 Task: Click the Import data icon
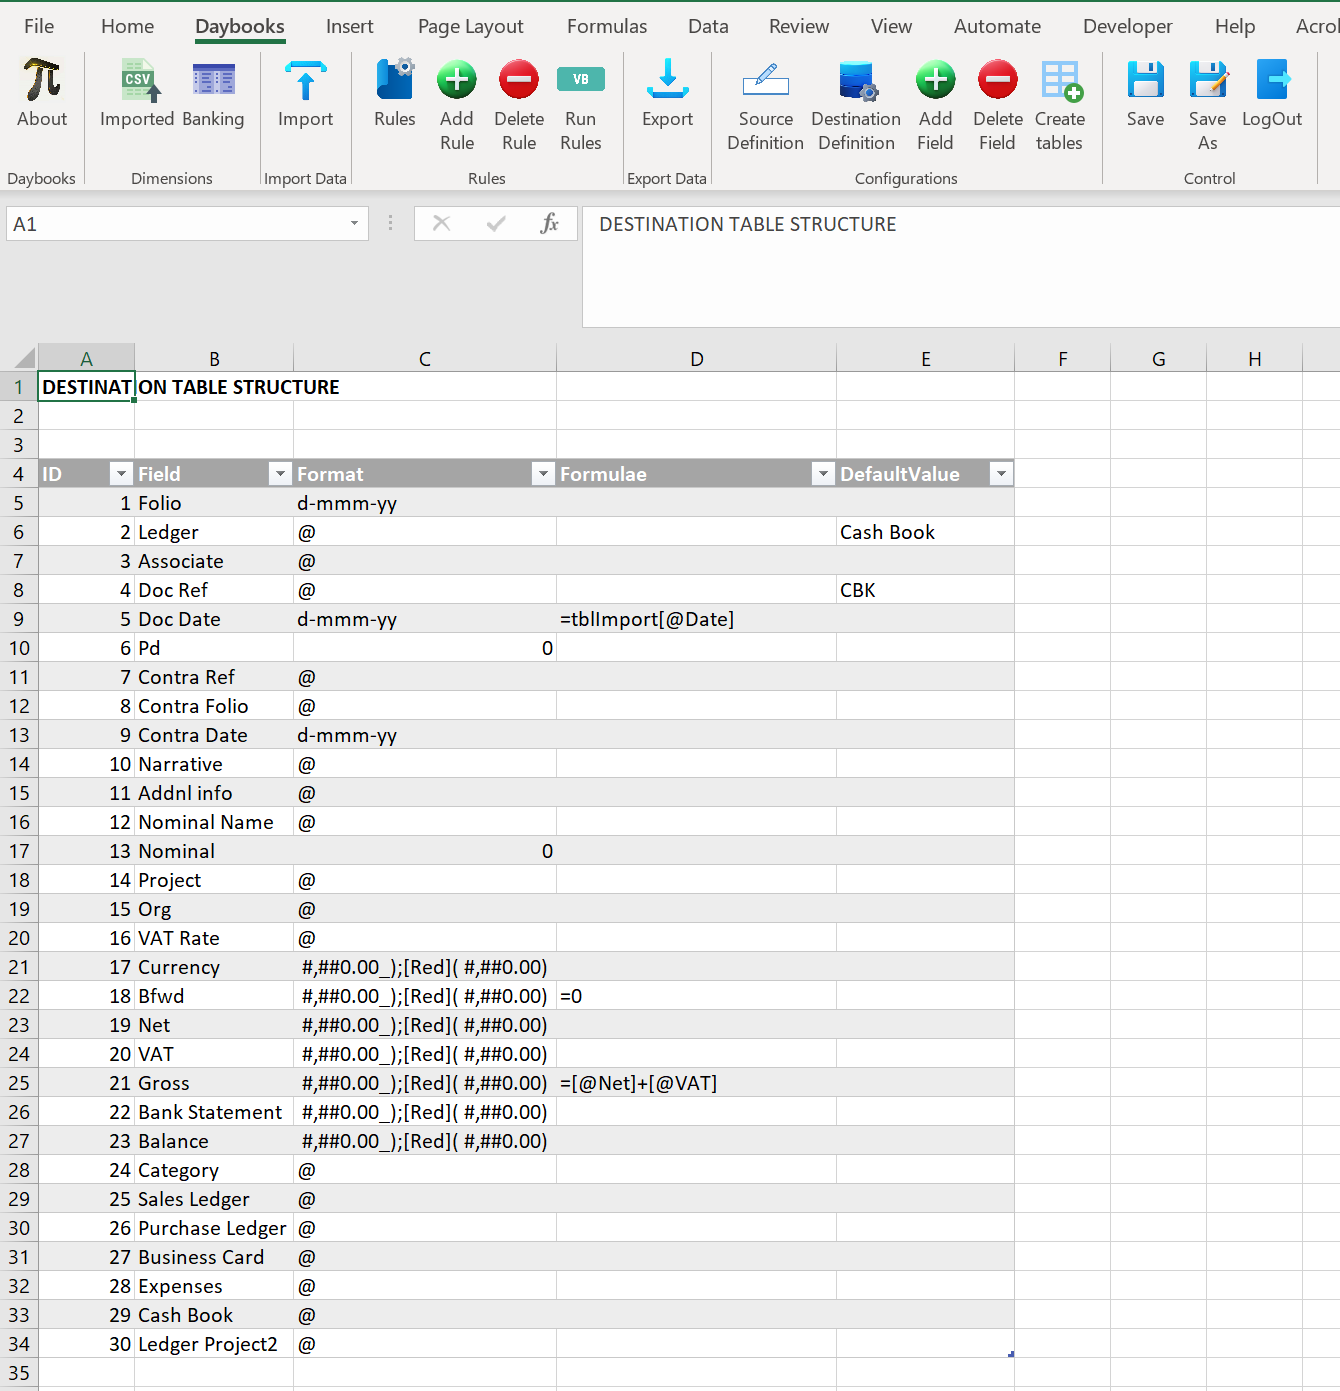click(x=305, y=80)
